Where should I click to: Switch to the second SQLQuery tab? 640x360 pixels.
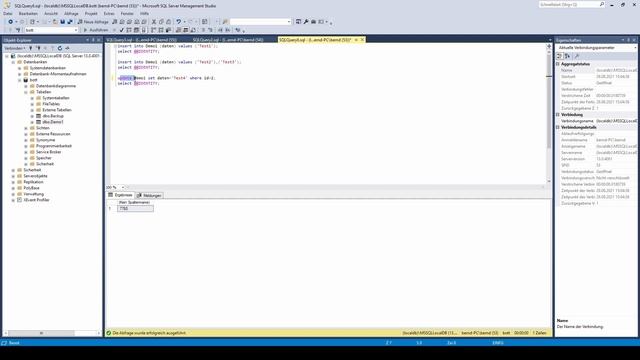[228, 40]
